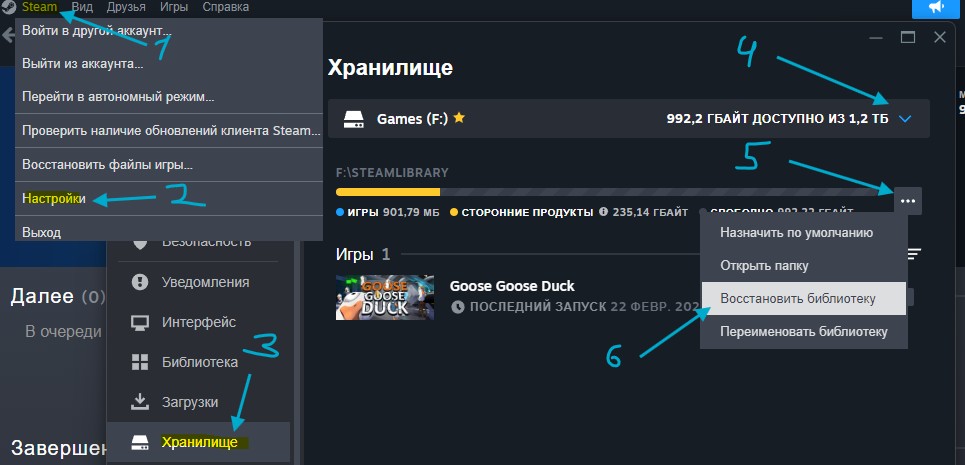Image resolution: width=965 pixels, height=465 pixels.
Task: Click the Игры 1 section header
Action: [363, 254]
